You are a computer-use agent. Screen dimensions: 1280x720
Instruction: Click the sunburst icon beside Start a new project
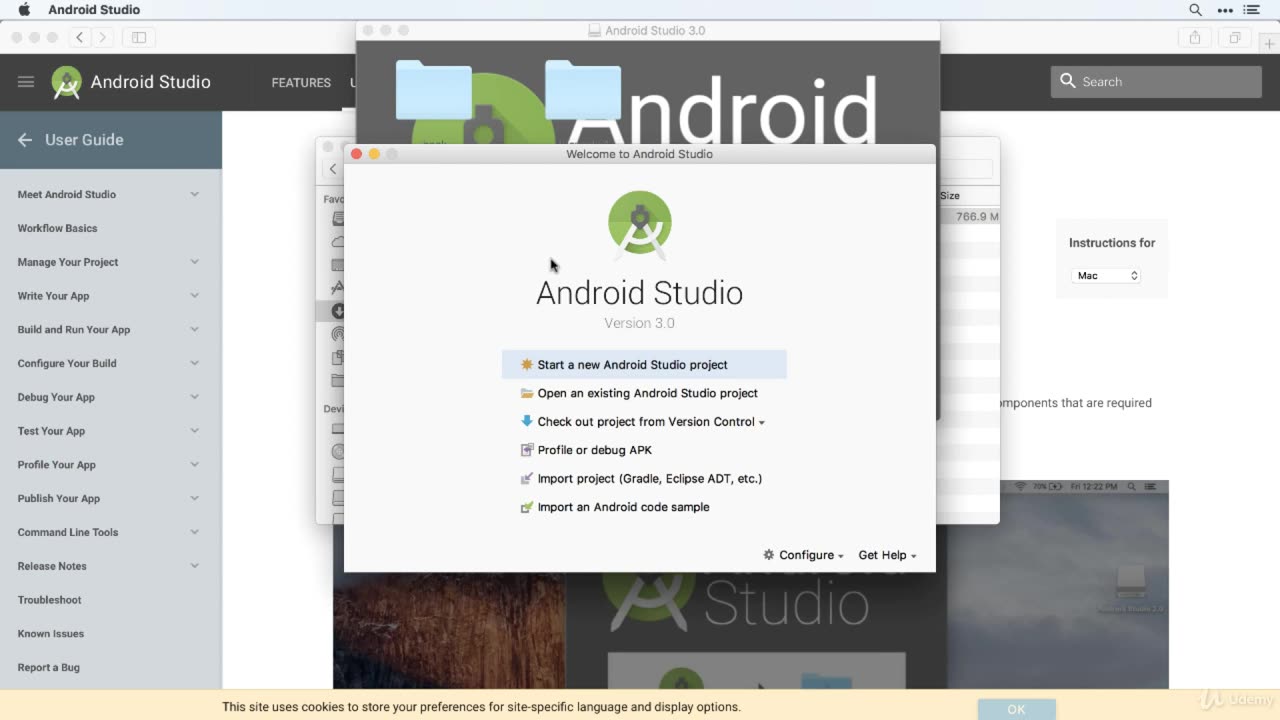[x=527, y=365]
